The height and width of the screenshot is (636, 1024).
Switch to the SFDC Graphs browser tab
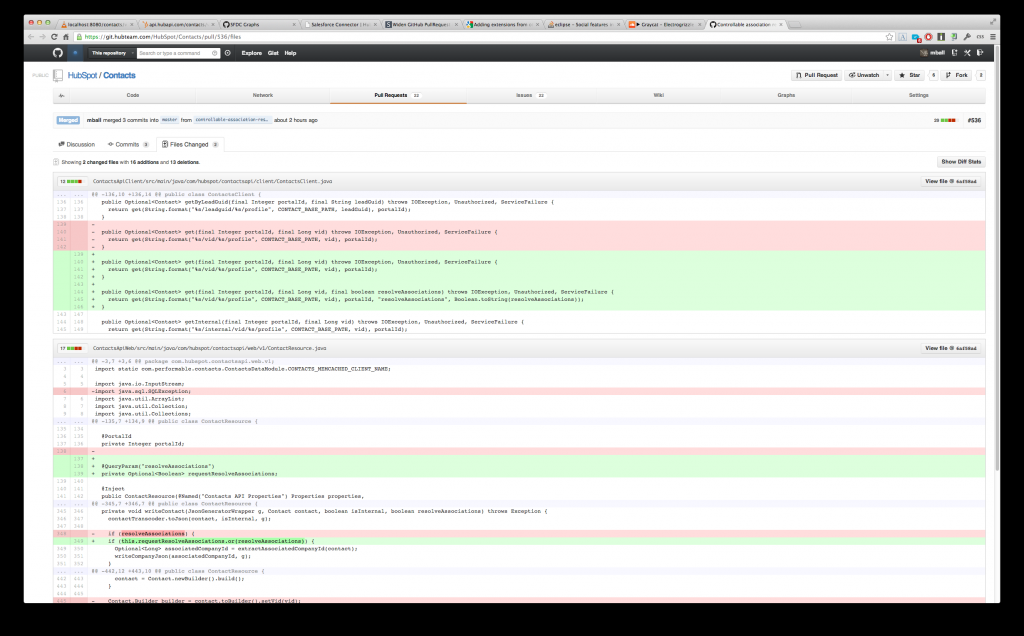(x=259, y=24)
